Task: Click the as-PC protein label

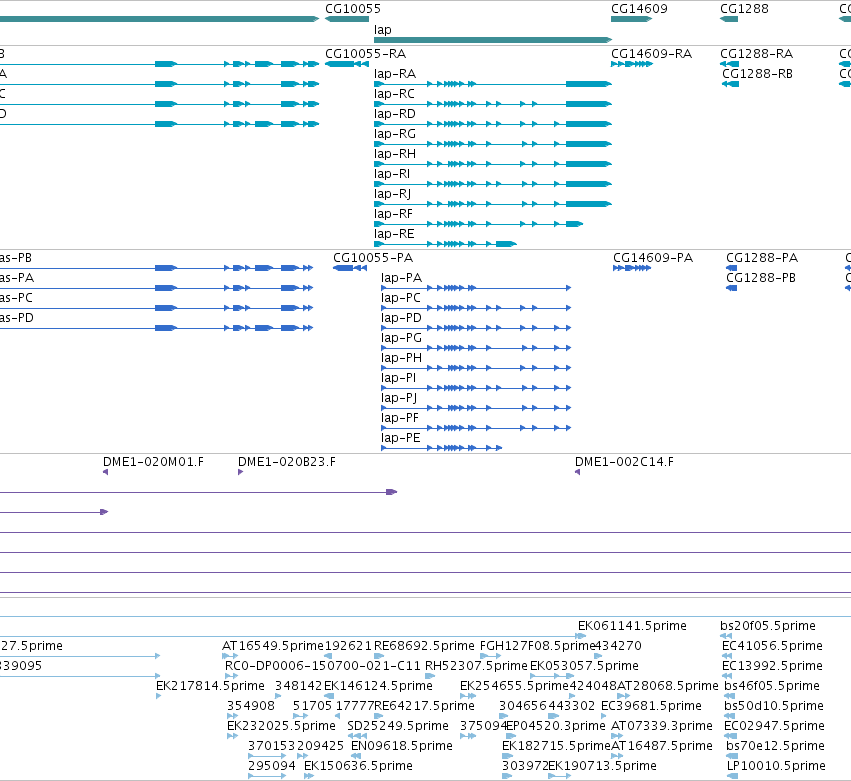Action: (16, 298)
